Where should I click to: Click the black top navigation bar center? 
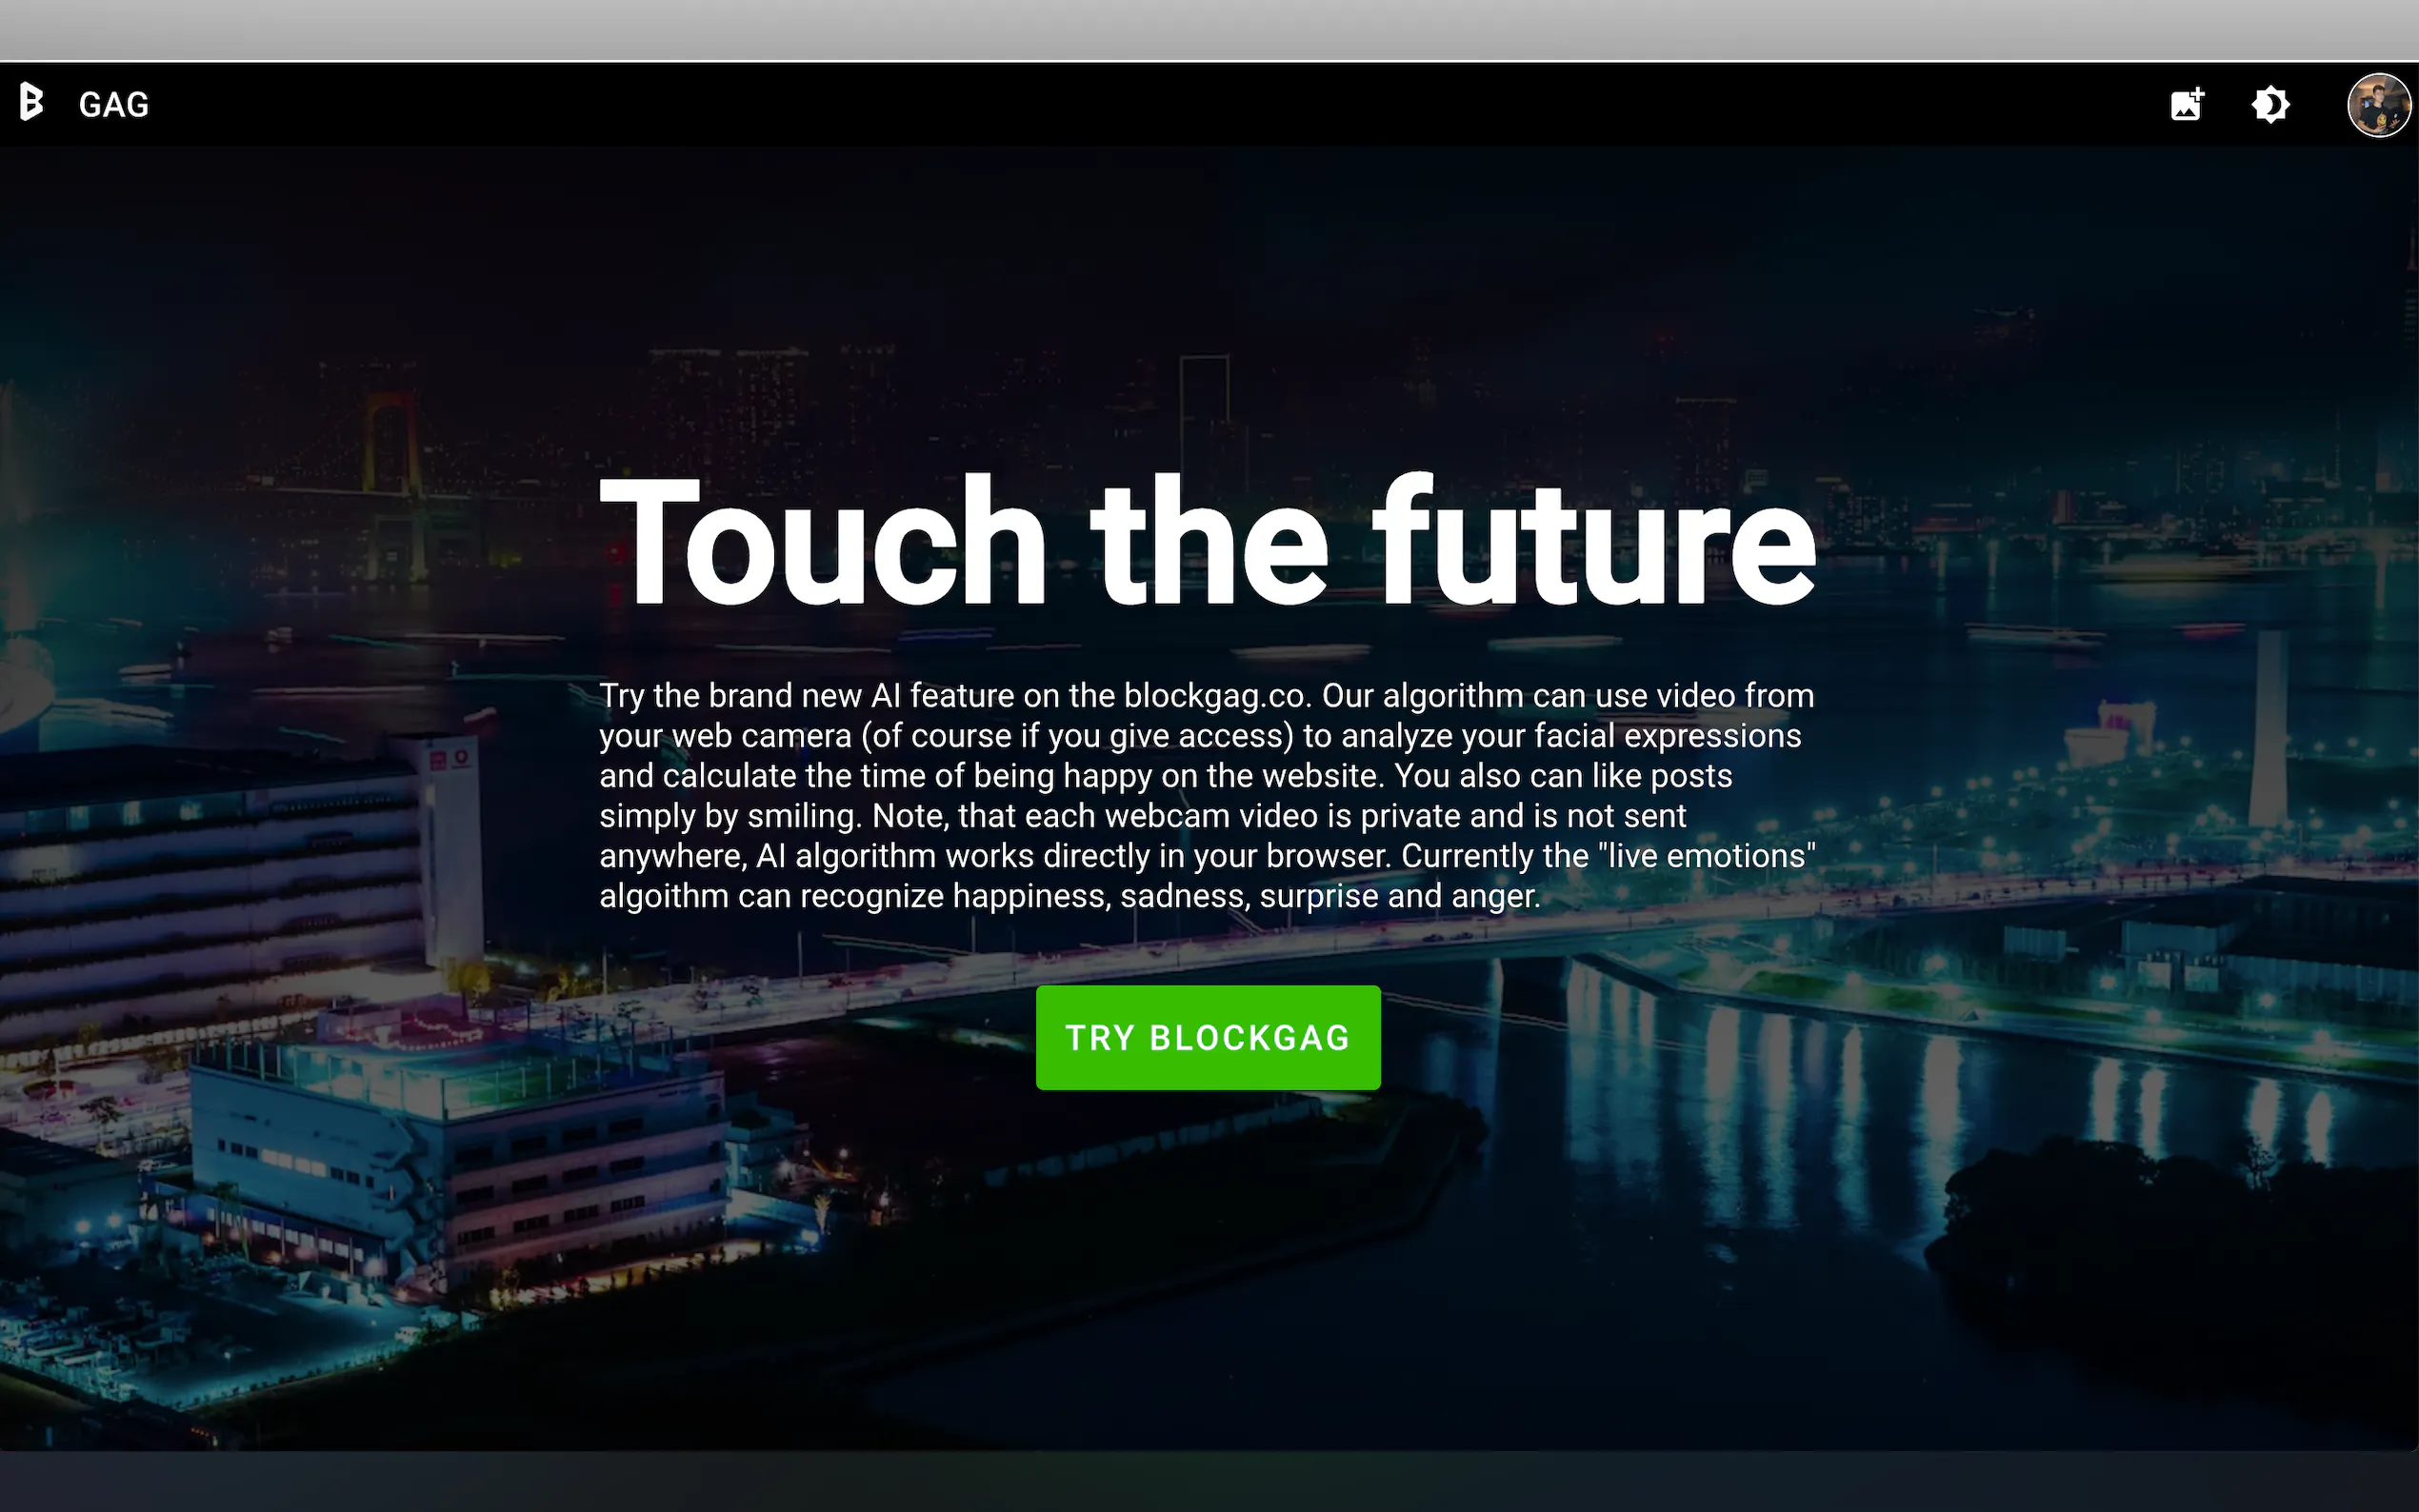click(x=1209, y=104)
